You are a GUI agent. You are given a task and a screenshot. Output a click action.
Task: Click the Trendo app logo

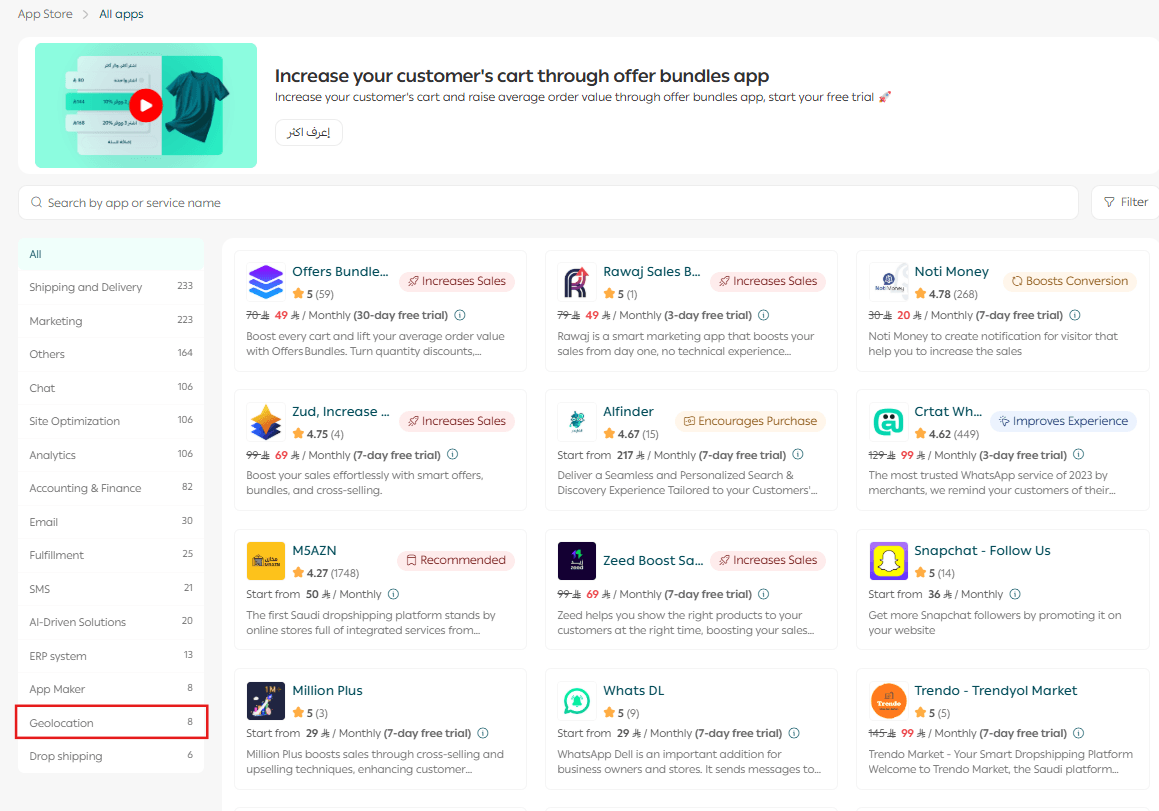pos(888,701)
